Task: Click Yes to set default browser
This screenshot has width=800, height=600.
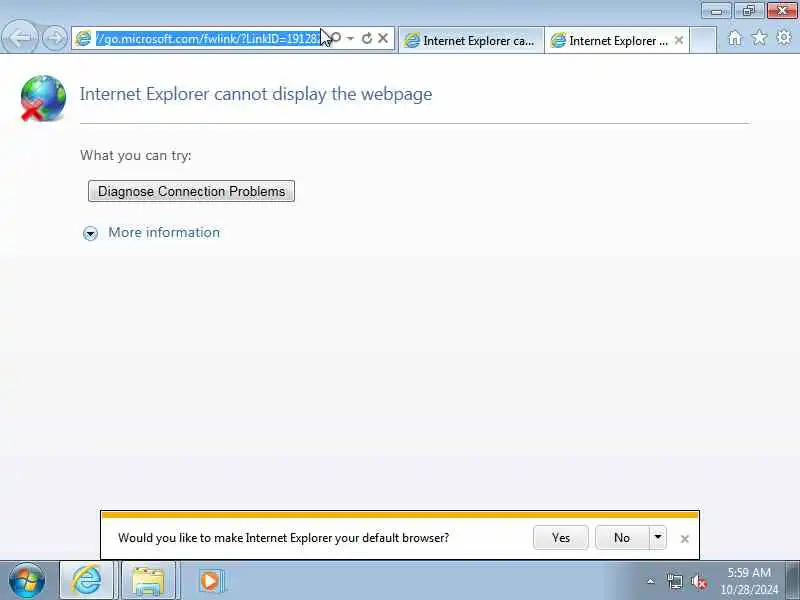Action: [561, 538]
